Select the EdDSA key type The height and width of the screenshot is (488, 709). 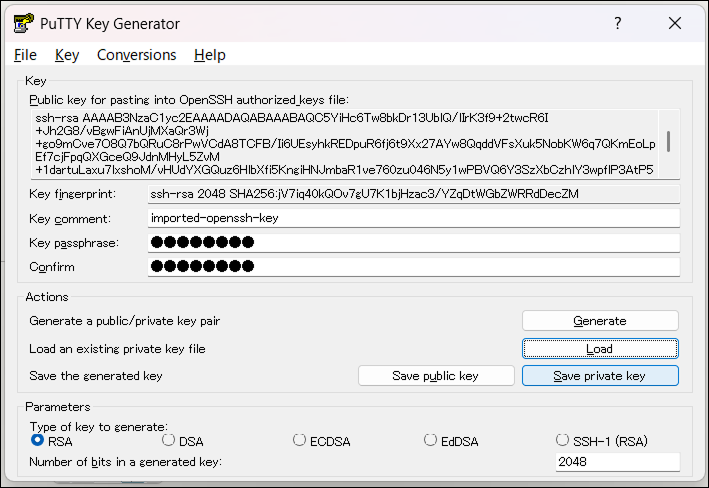pos(431,440)
